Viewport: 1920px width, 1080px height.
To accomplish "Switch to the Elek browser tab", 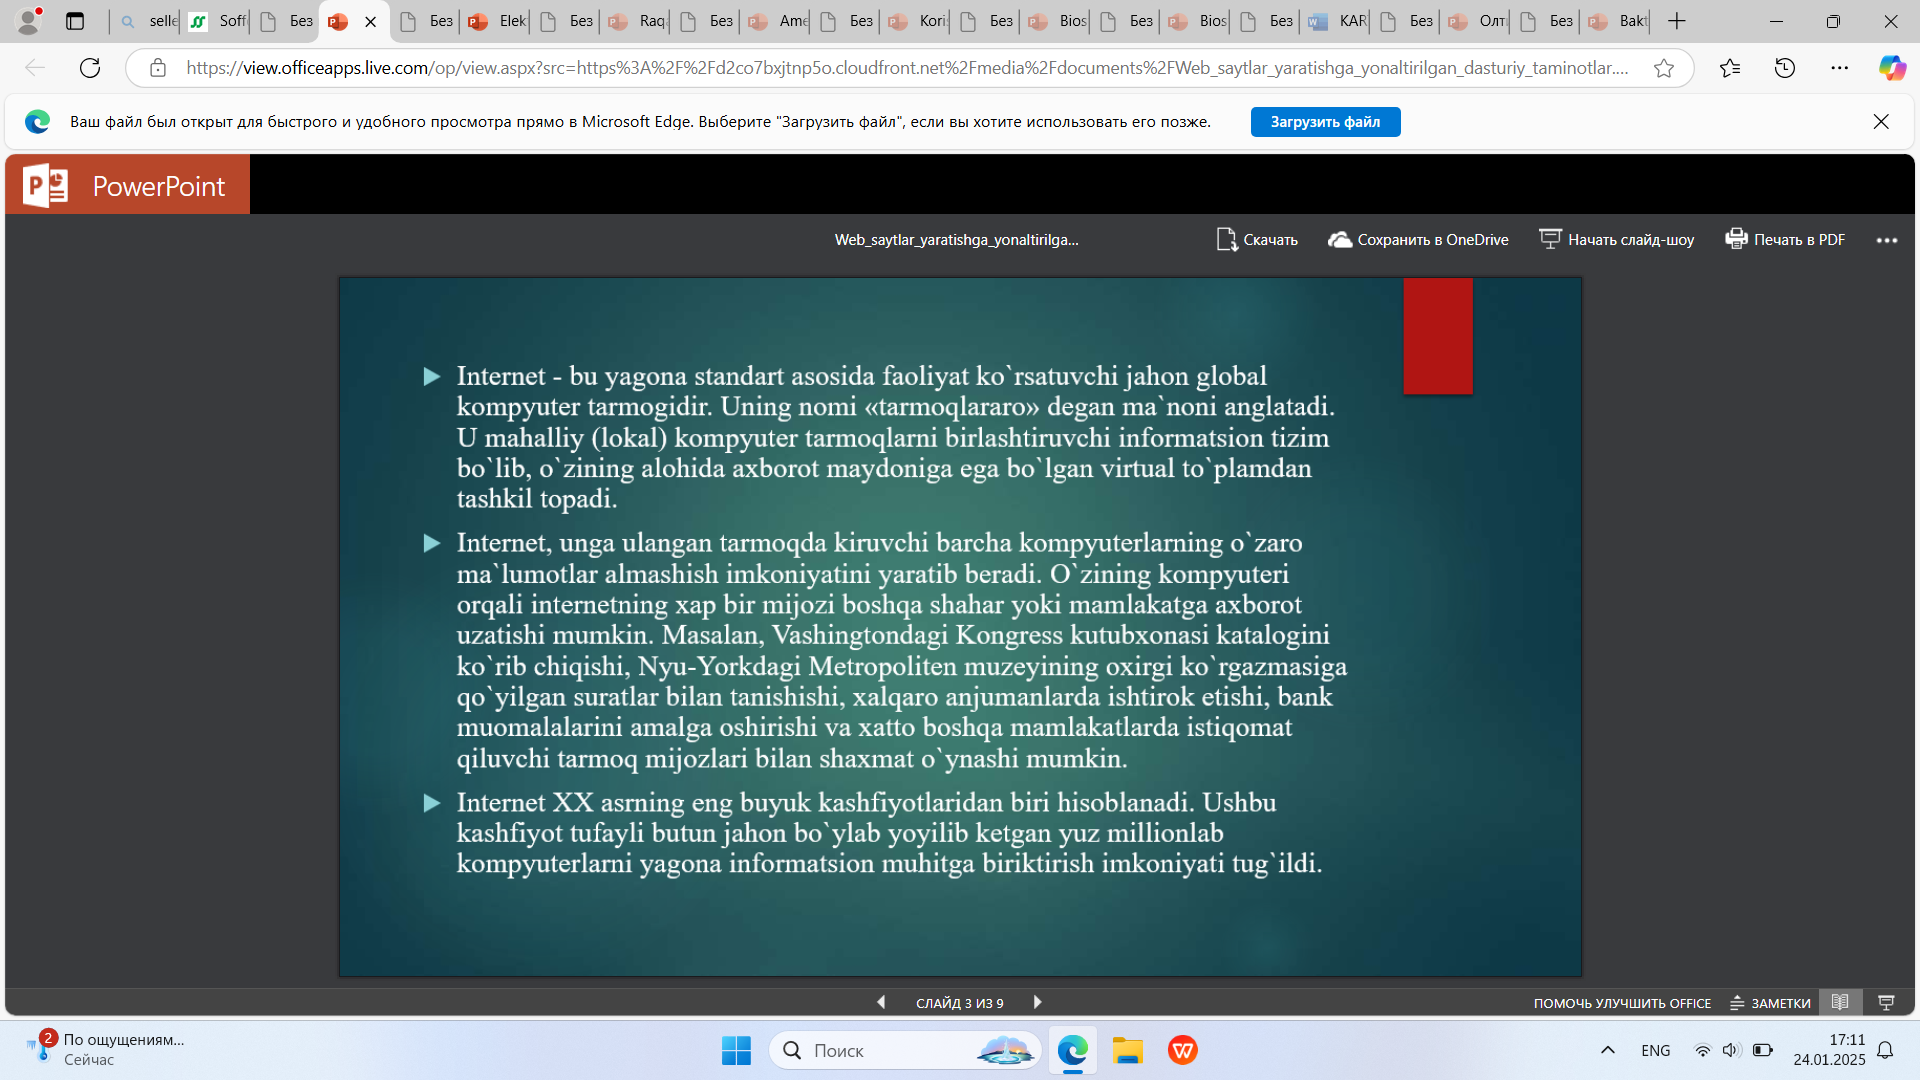I will click(497, 21).
